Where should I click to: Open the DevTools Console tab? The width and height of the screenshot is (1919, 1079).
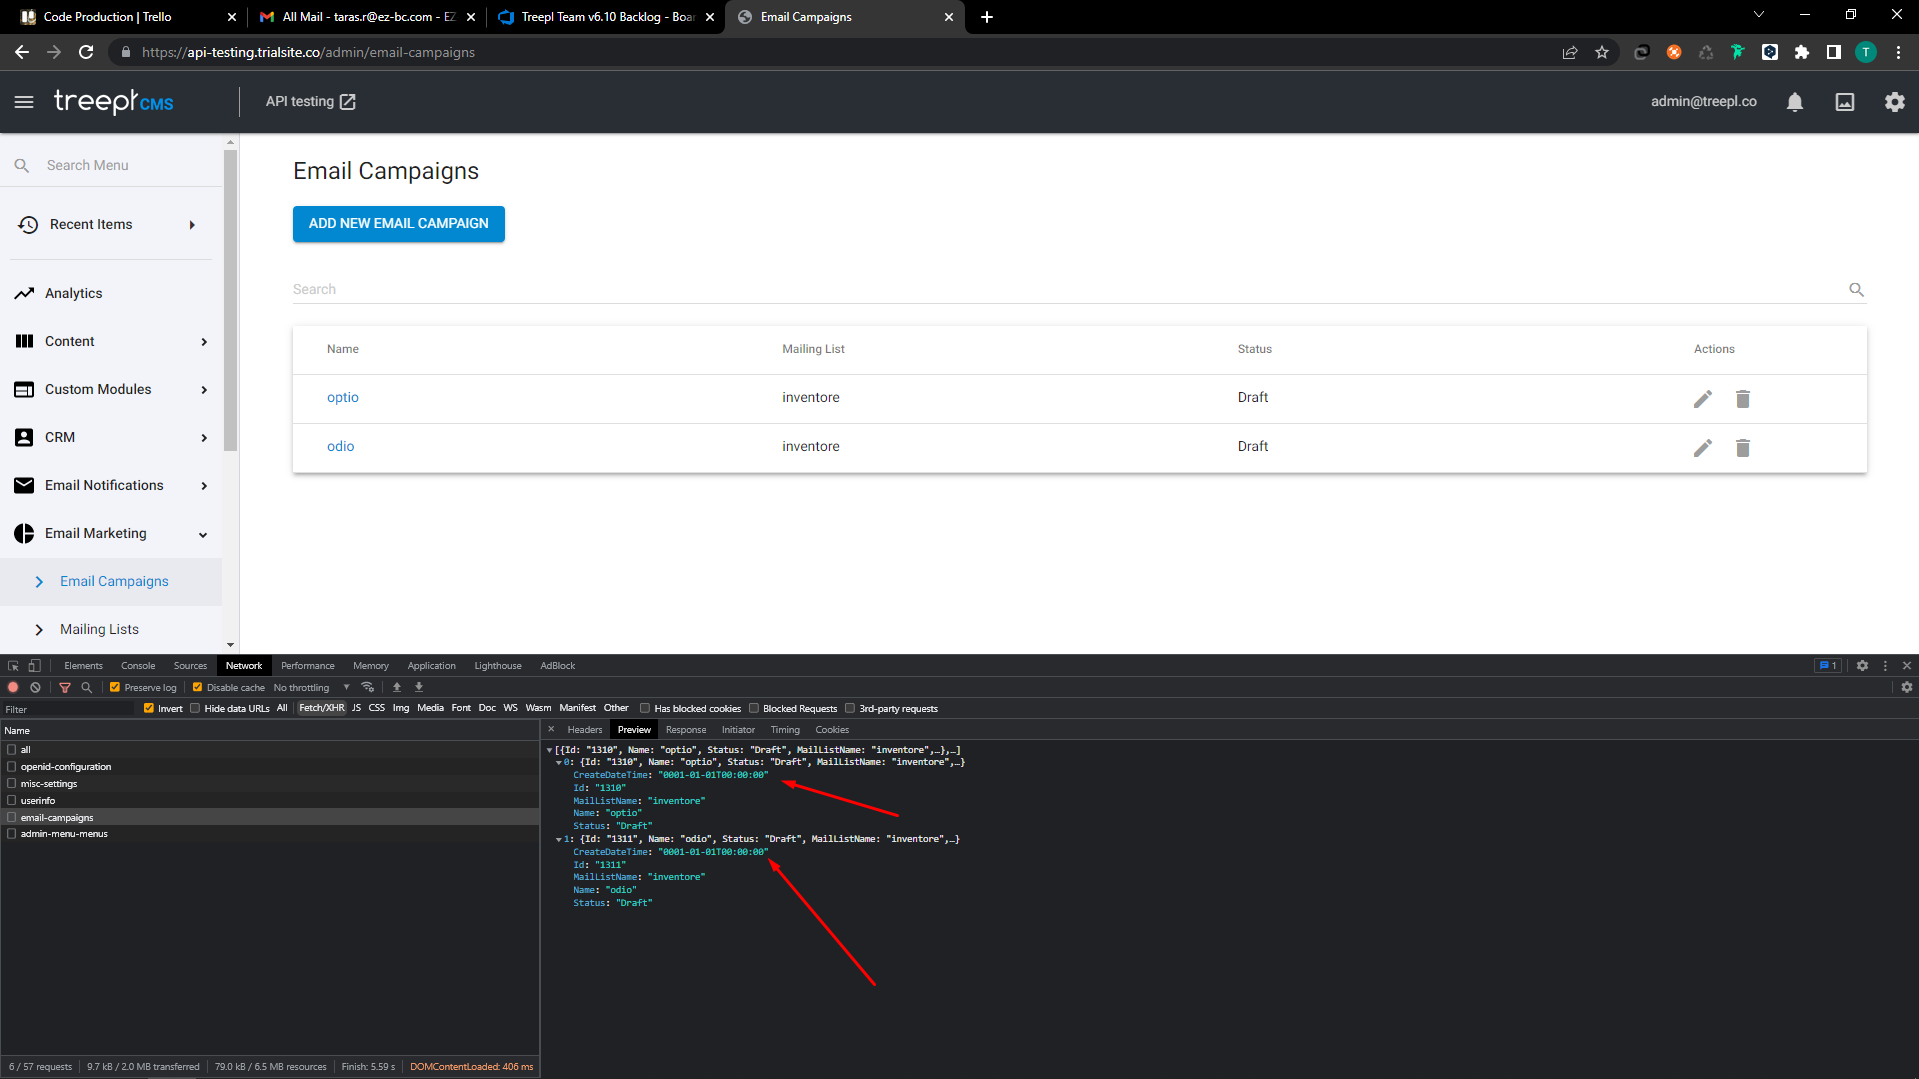[138, 666]
